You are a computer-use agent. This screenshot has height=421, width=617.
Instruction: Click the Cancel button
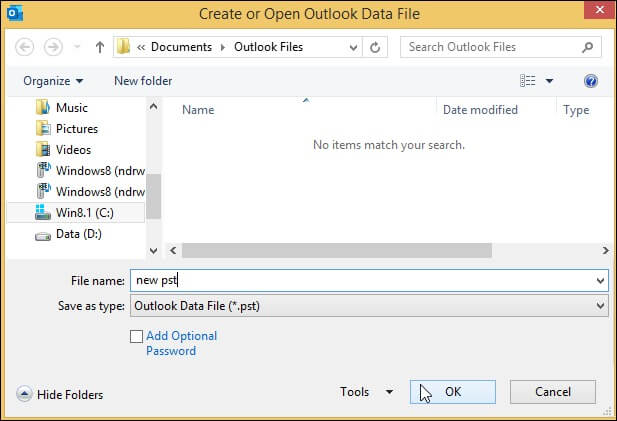pos(552,392)
